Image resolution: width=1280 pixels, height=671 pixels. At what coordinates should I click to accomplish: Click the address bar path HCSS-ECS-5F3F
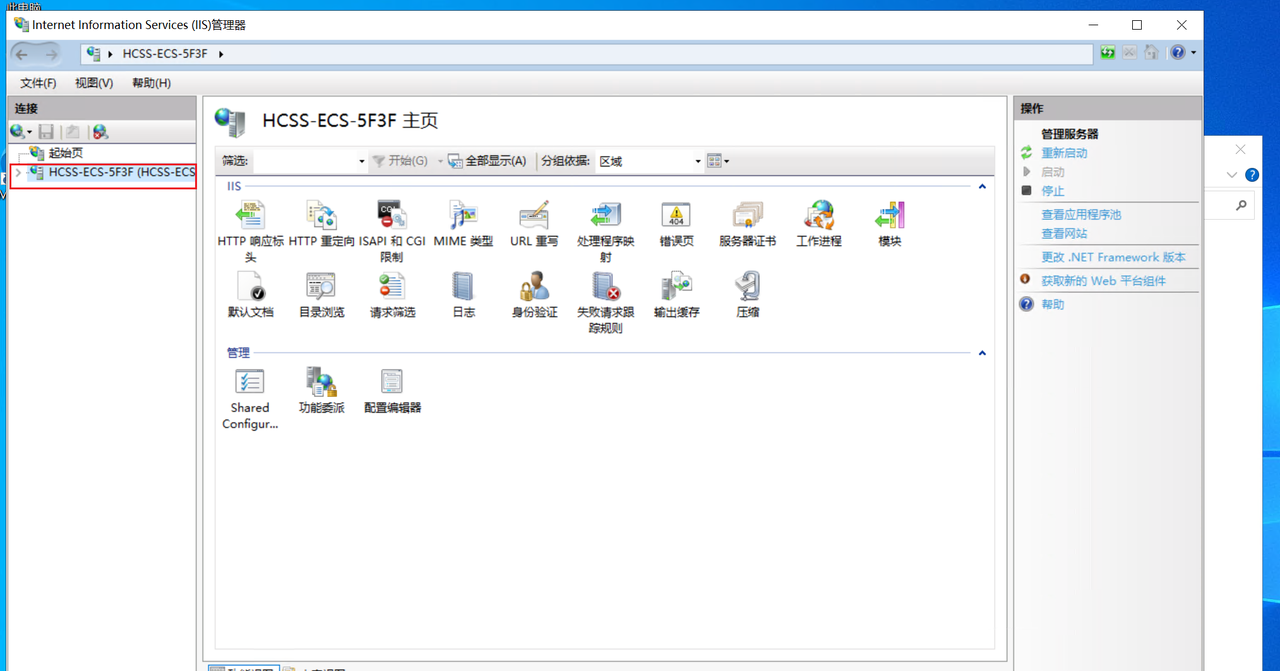165,54
